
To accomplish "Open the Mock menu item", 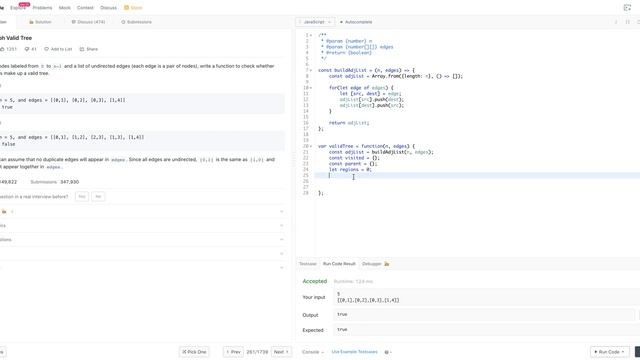I will pyautogui.click(x=64, y=8).
